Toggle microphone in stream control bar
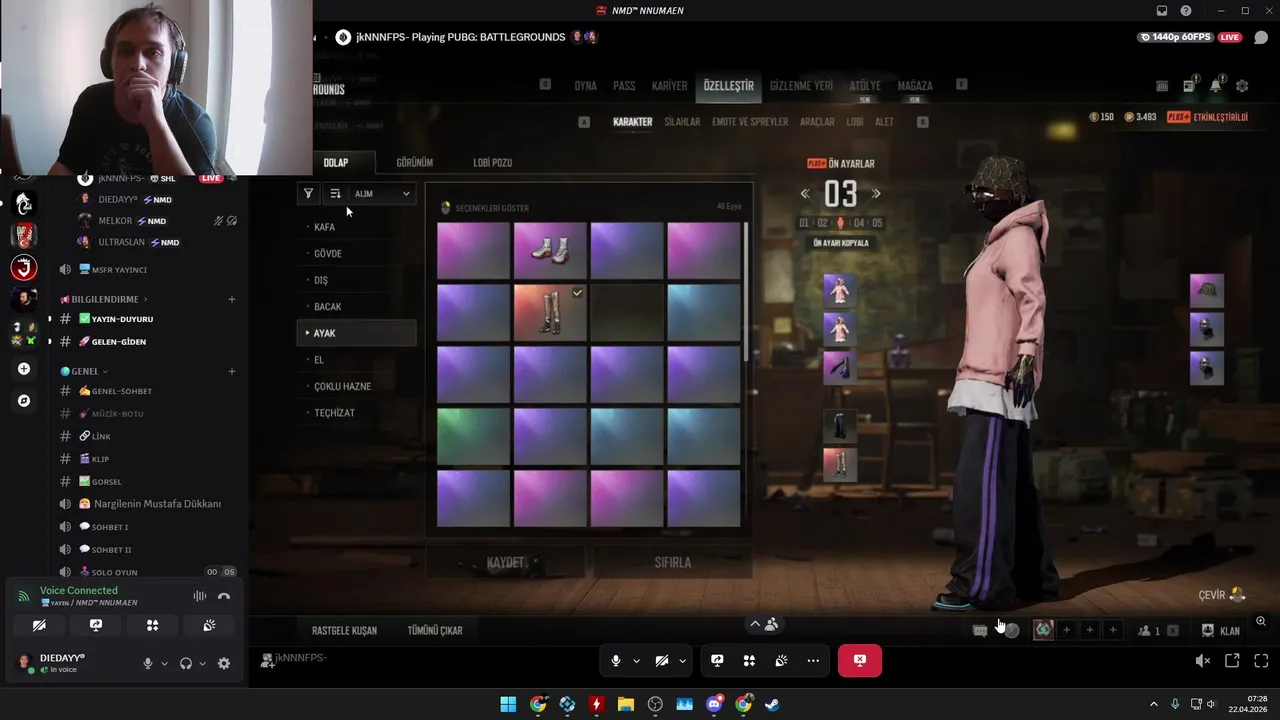Image resolution: width=1280 pixels, height=720 pixels. click(616, 661)
